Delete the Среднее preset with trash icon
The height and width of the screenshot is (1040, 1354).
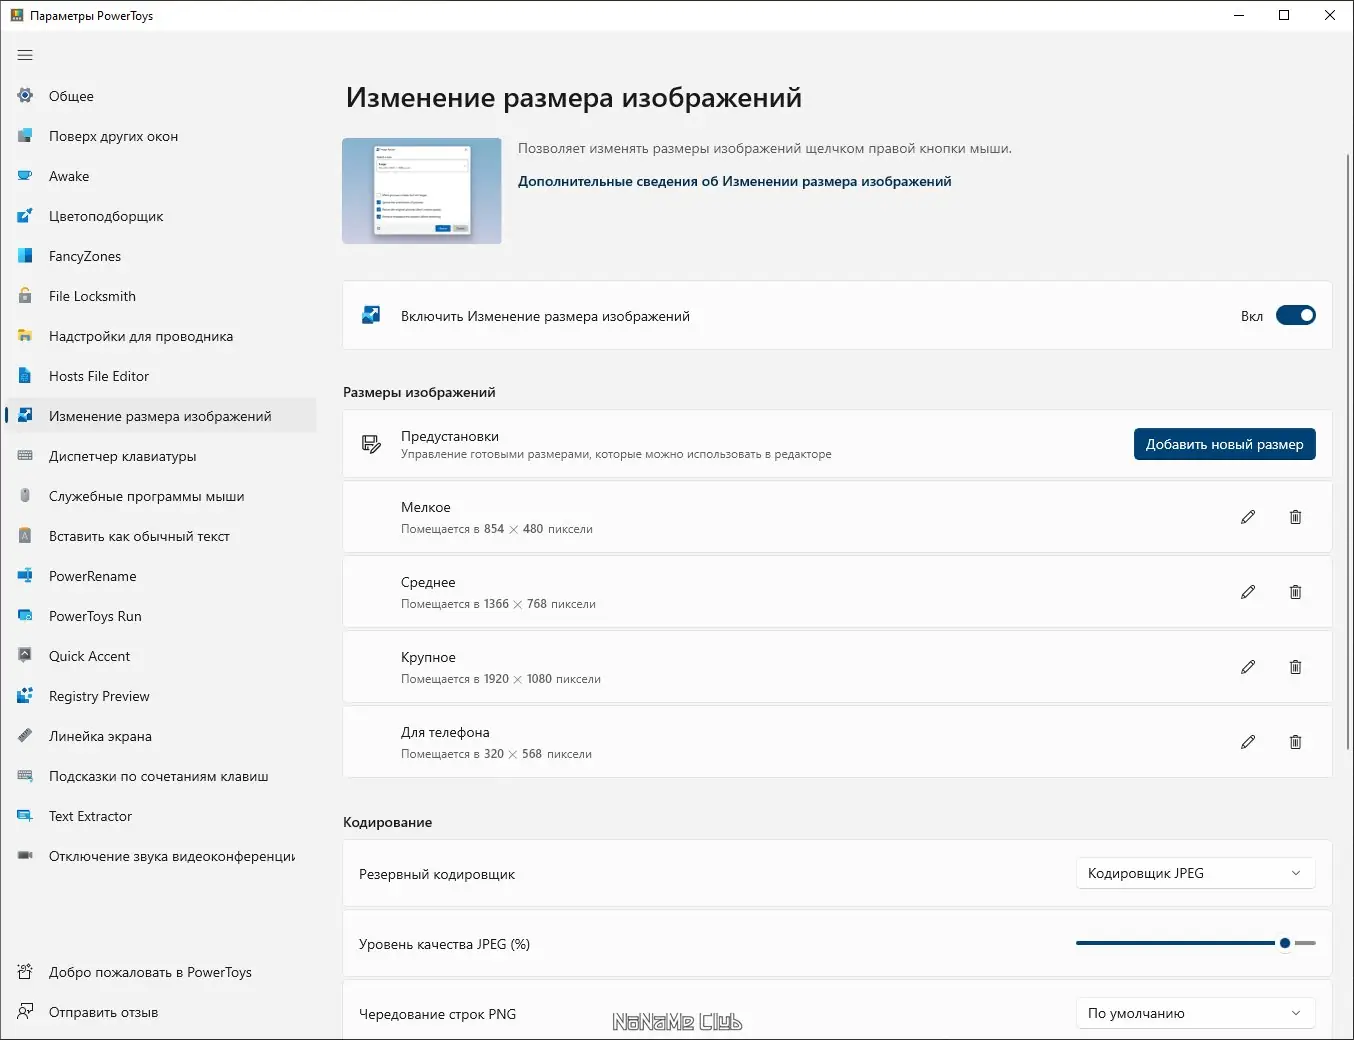(1295, 592)
